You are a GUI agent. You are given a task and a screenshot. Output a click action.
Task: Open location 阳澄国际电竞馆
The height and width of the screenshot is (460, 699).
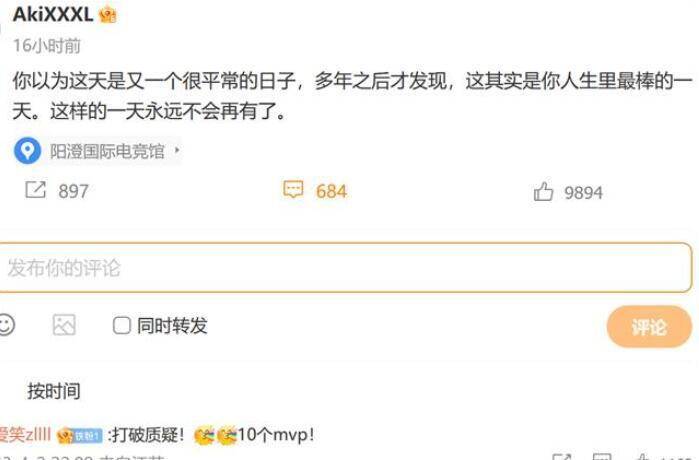click(107, 151)
